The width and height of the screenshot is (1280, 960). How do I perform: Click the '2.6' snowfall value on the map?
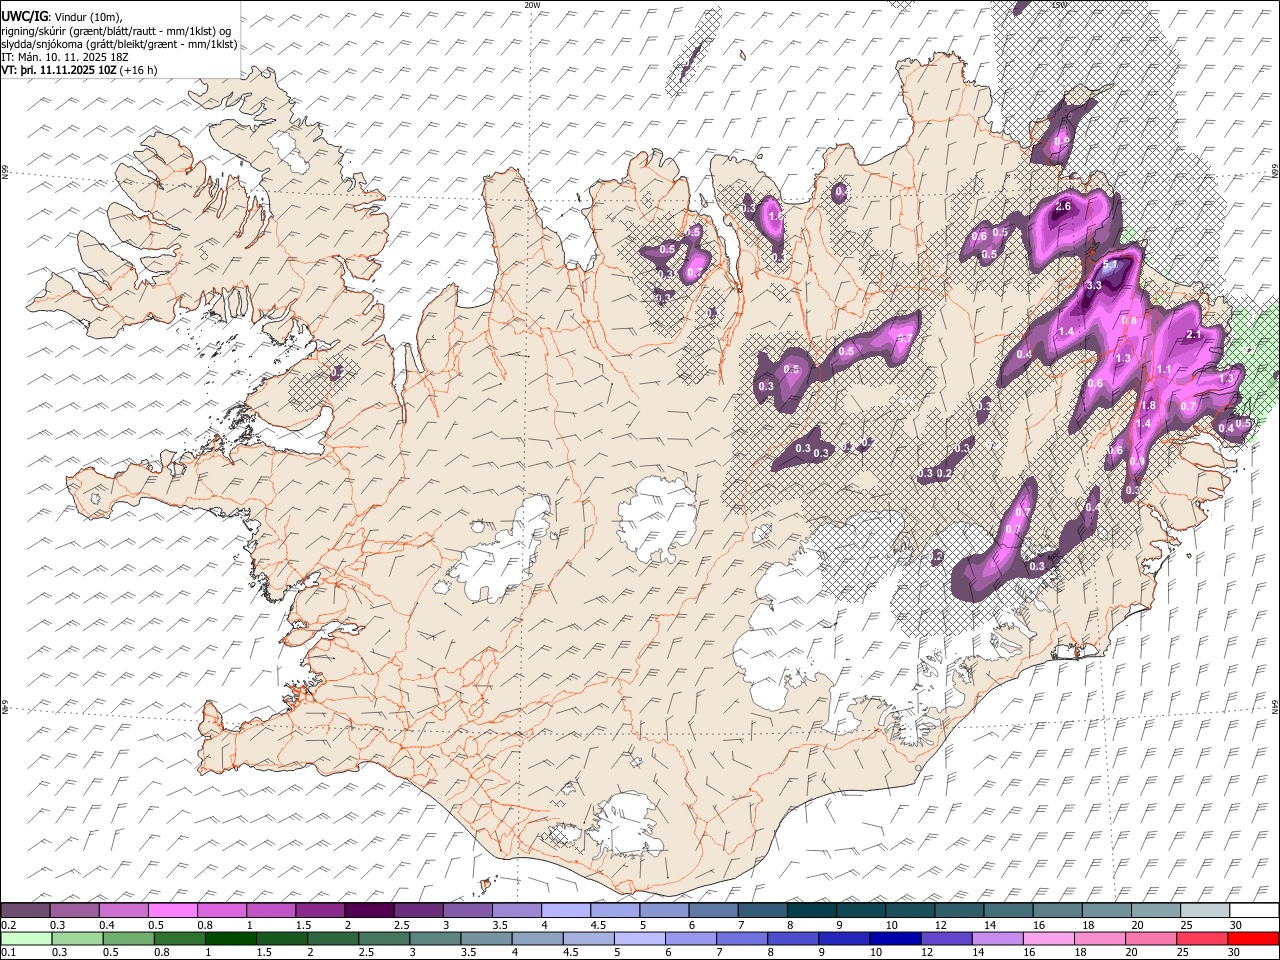[1063, 207]
